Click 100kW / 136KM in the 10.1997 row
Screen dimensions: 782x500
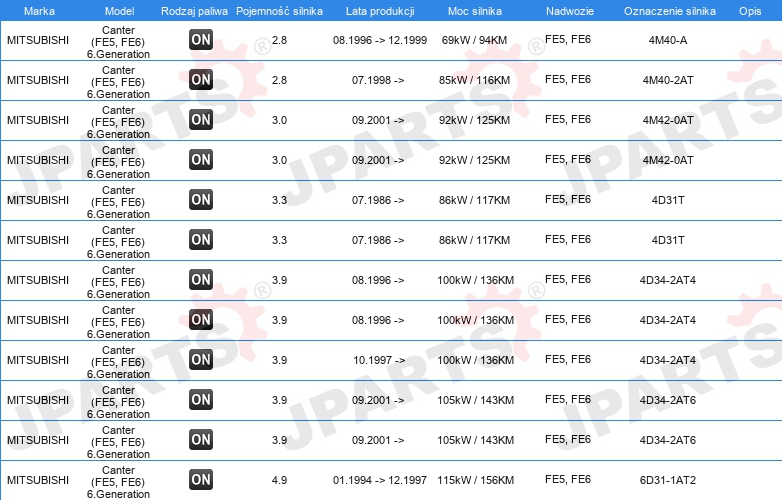[475, 360]
